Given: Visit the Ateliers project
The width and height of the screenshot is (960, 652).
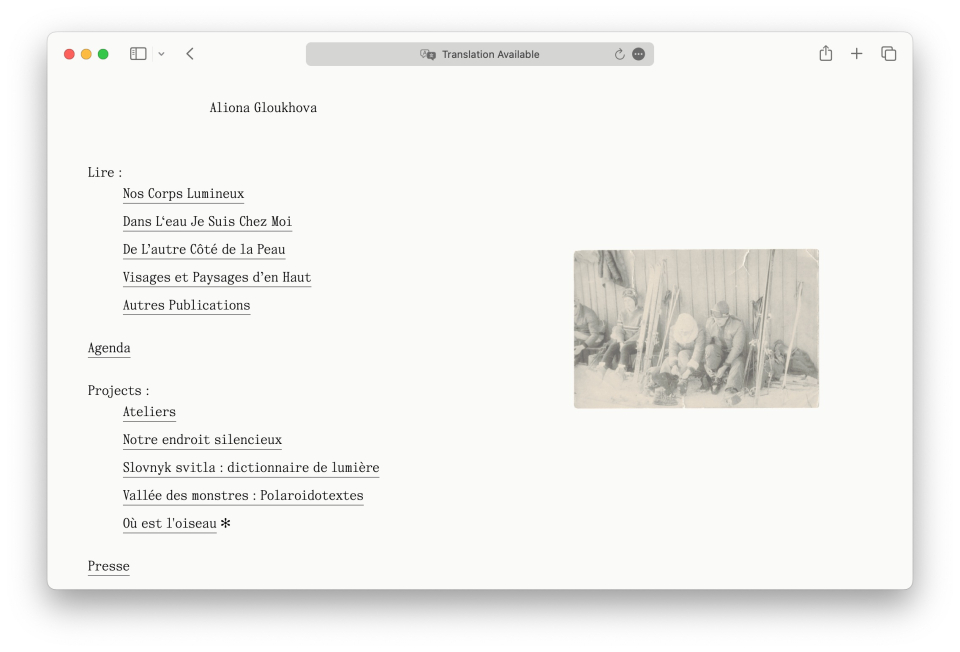Looking at the screenshot, I should [x=149, y=412].
